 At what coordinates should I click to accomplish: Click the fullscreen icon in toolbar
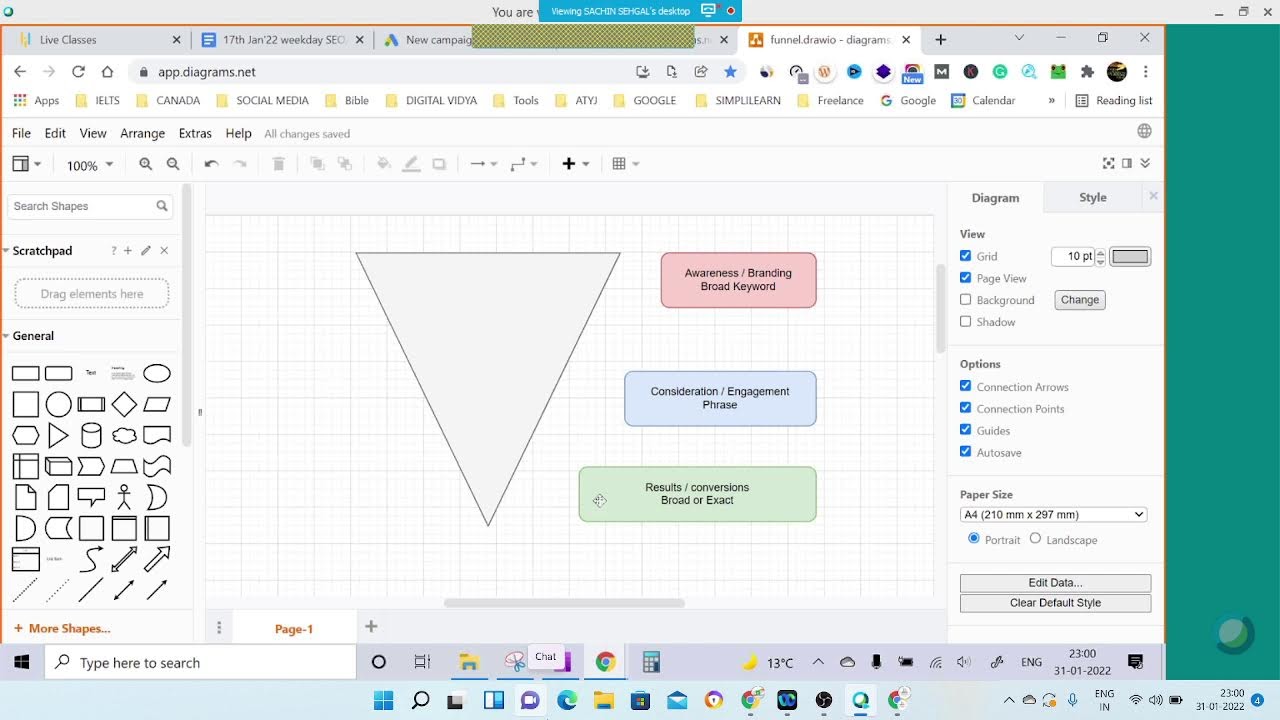tap(1108, 164)
